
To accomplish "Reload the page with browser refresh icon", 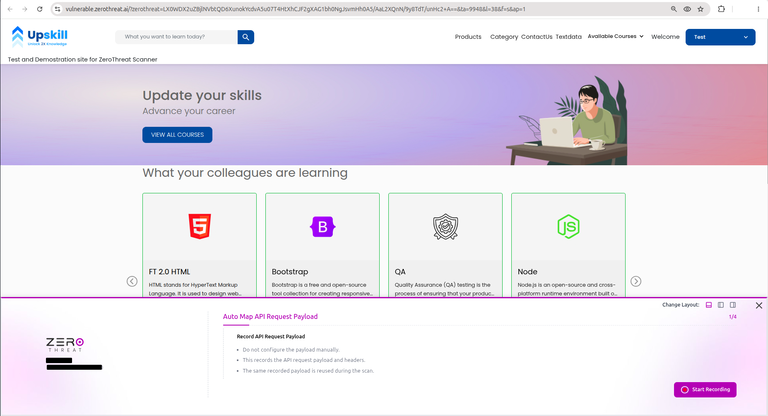I will [x=40, y=9].
